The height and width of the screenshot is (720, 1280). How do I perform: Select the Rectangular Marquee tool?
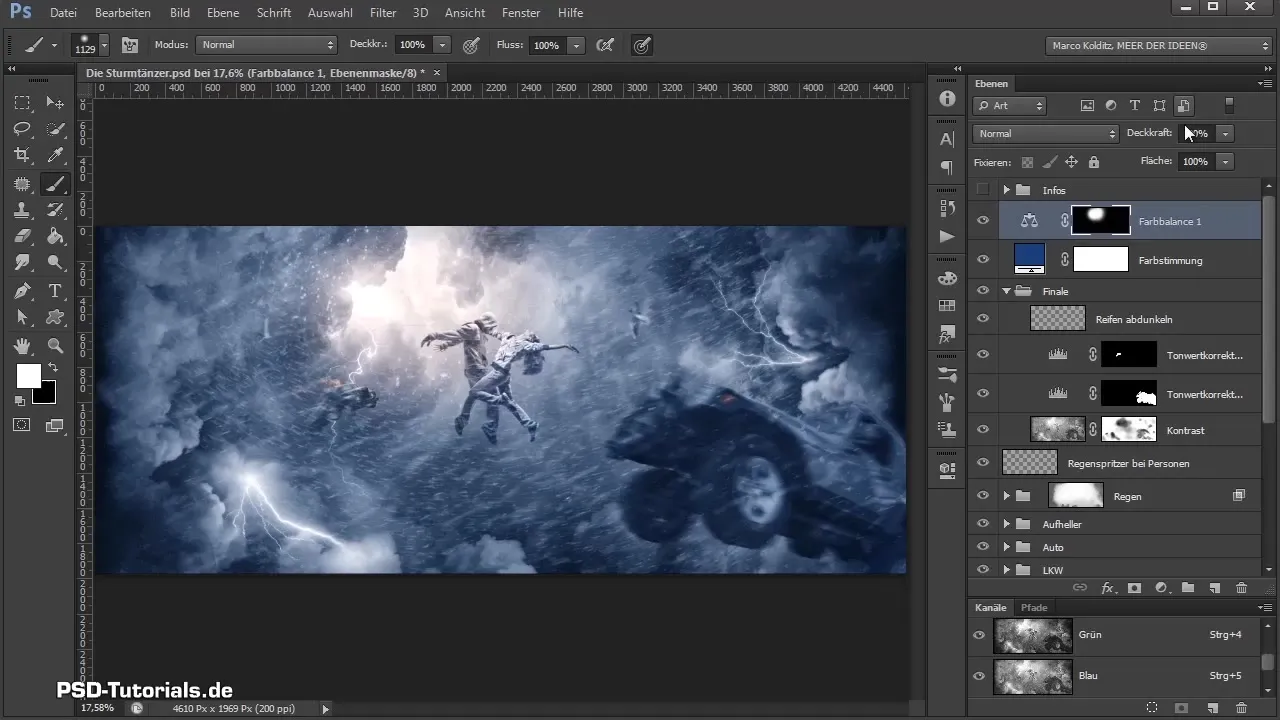[x=22, y=103]
